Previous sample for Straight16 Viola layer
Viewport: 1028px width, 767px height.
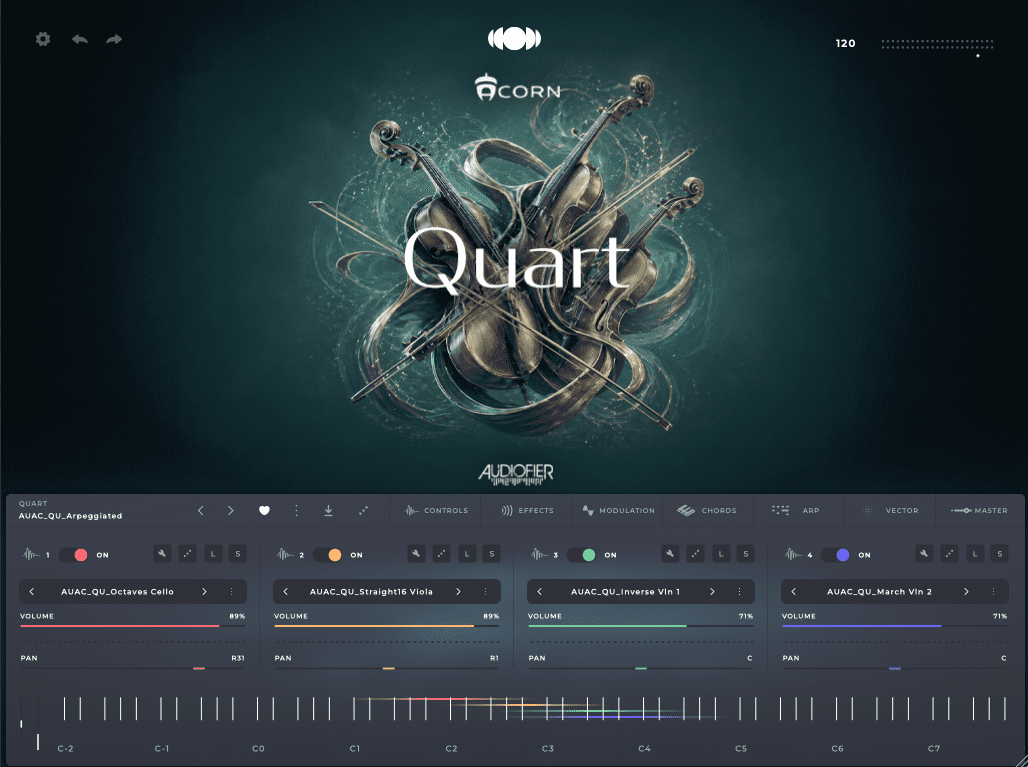[x=285, y=591]
